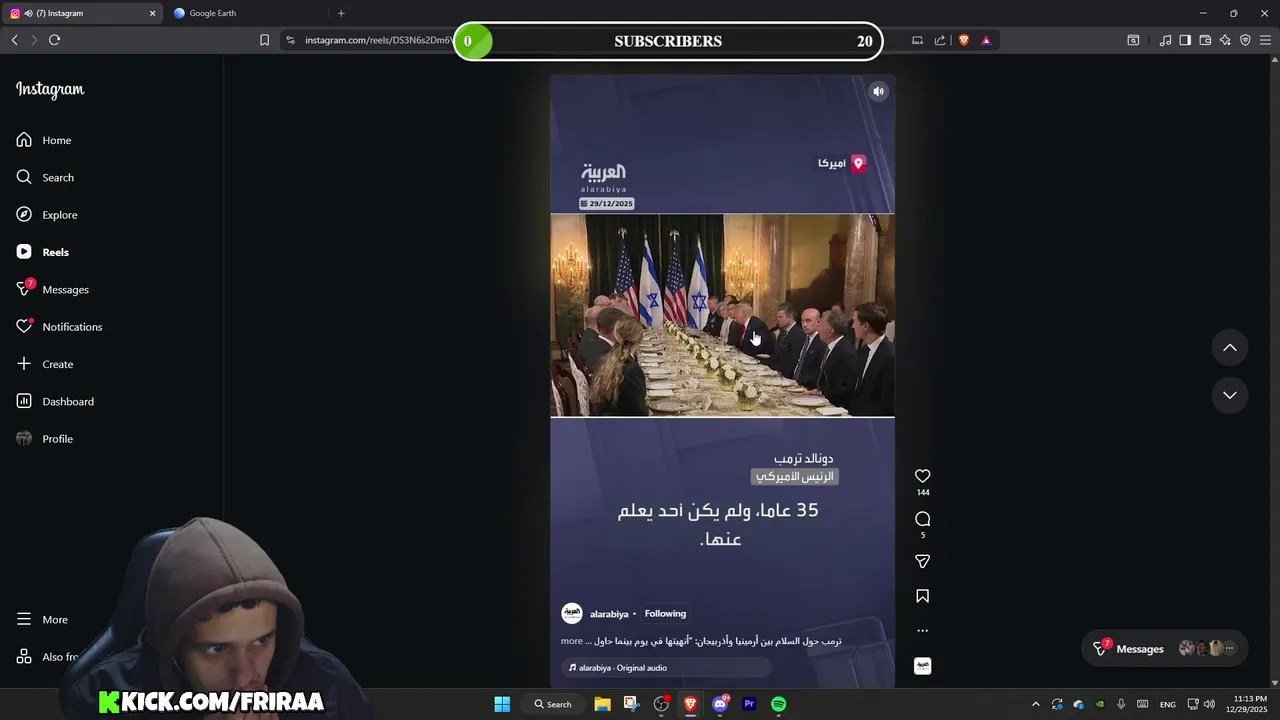
Task: View site information icon
Action: click(x=290, y=40)
